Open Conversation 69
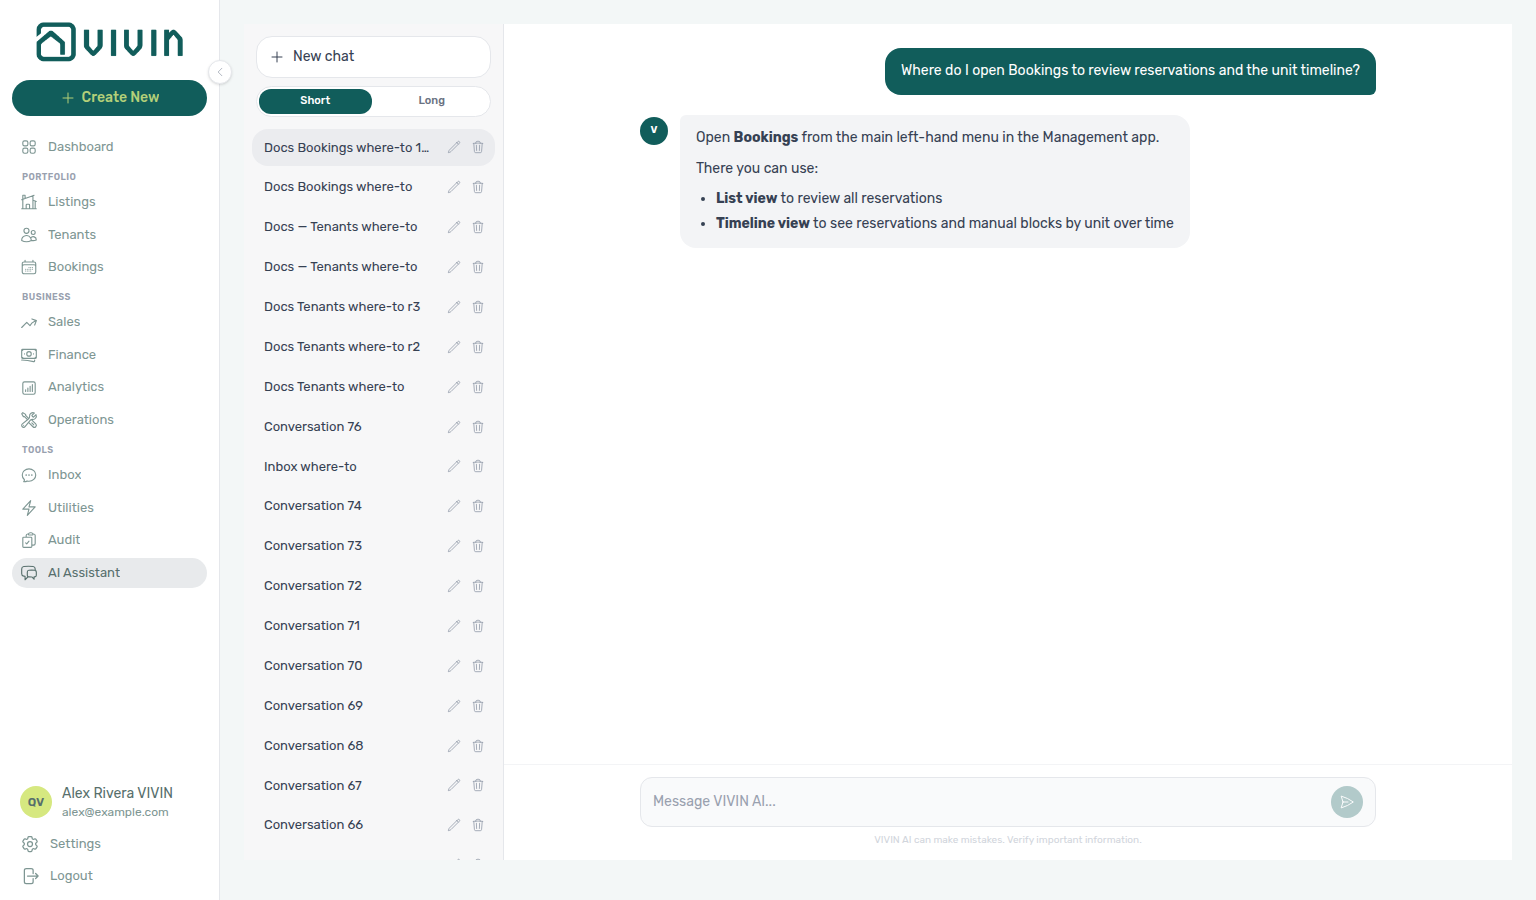This screenshot has width=1536, height=900. pyautogui.click(x=313, y=706)
